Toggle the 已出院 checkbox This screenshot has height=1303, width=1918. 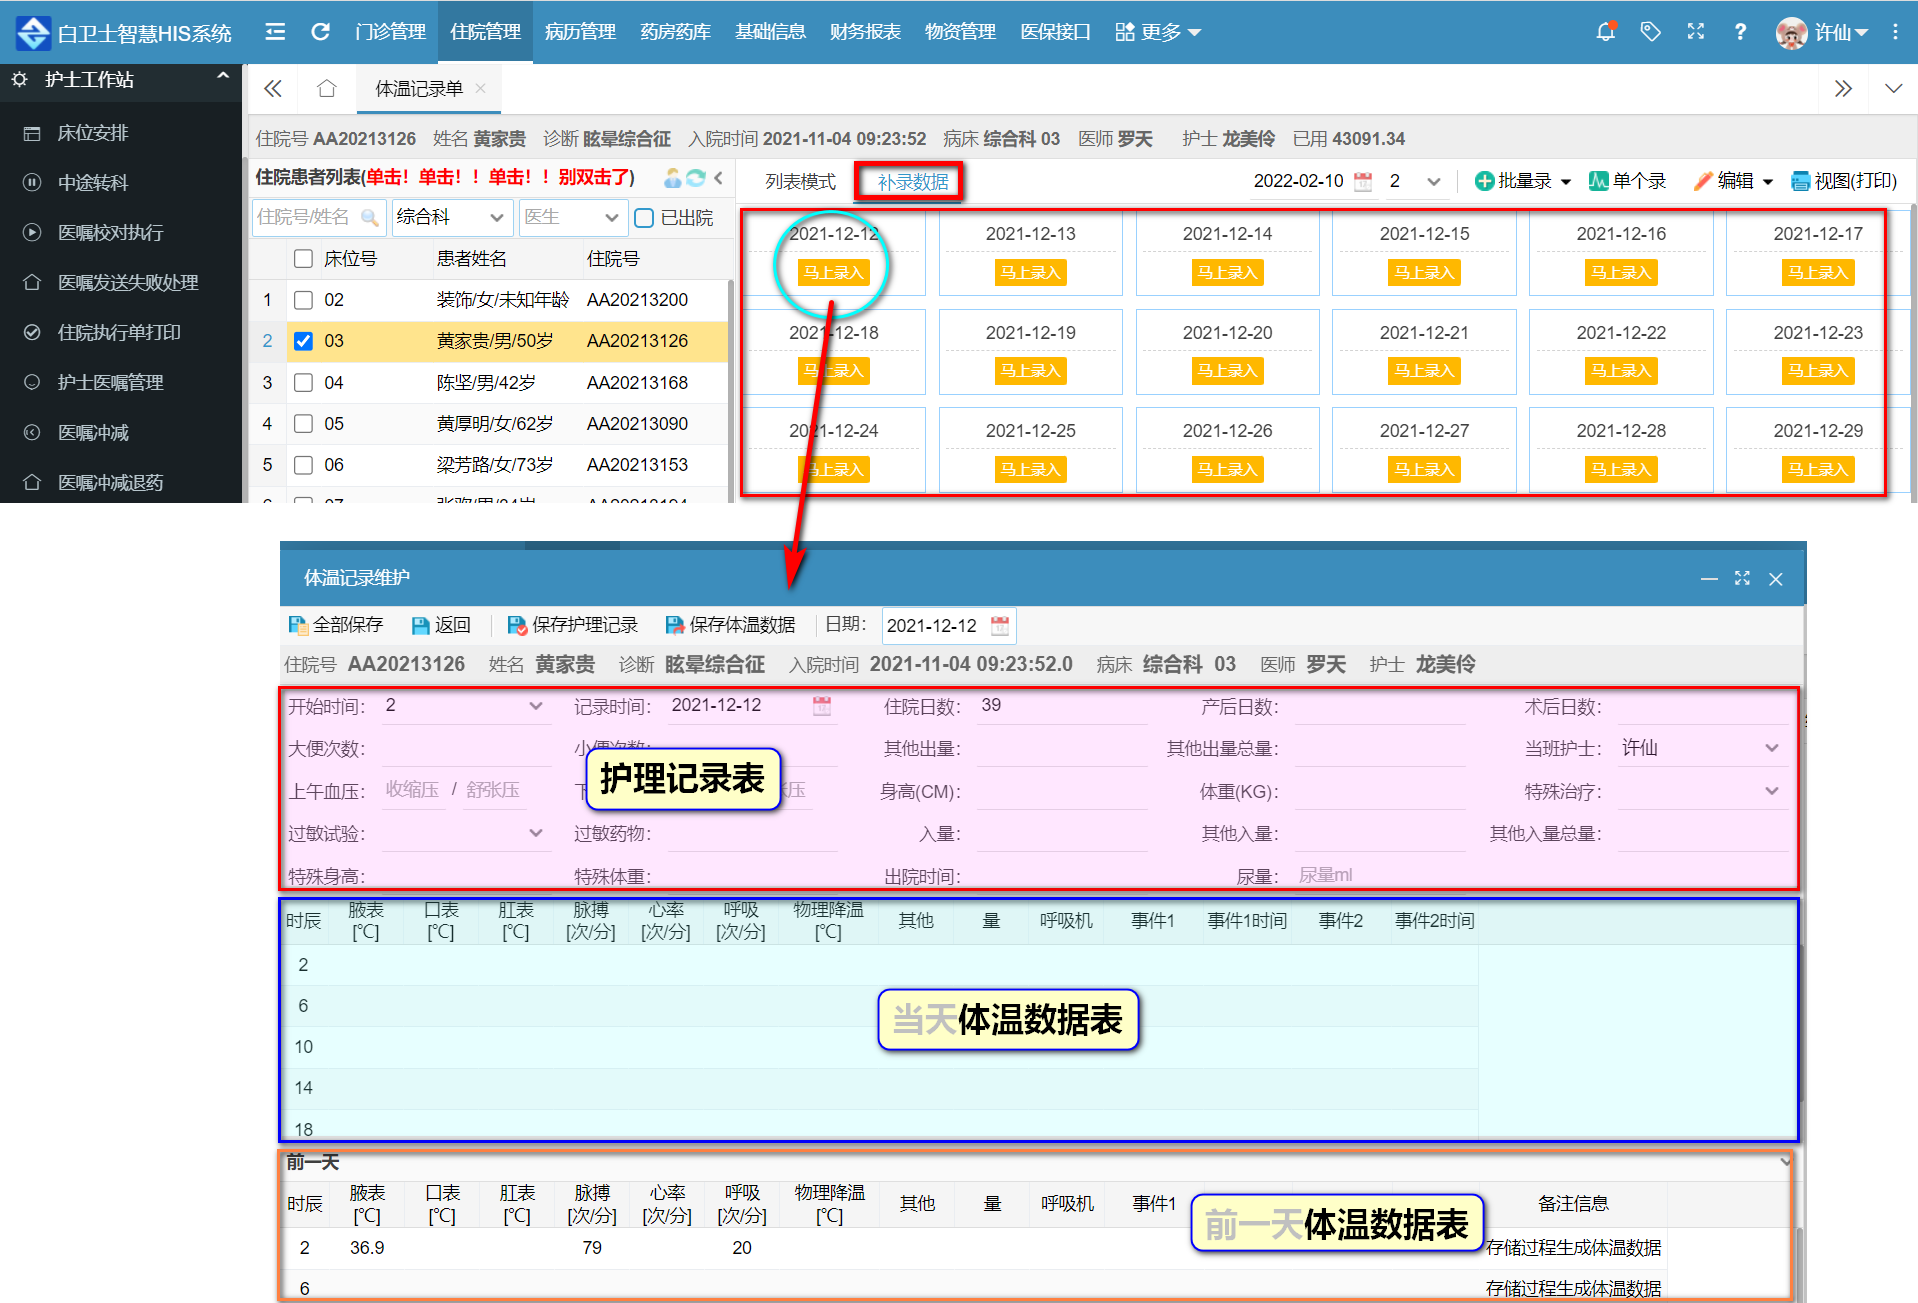pos(645,218)
